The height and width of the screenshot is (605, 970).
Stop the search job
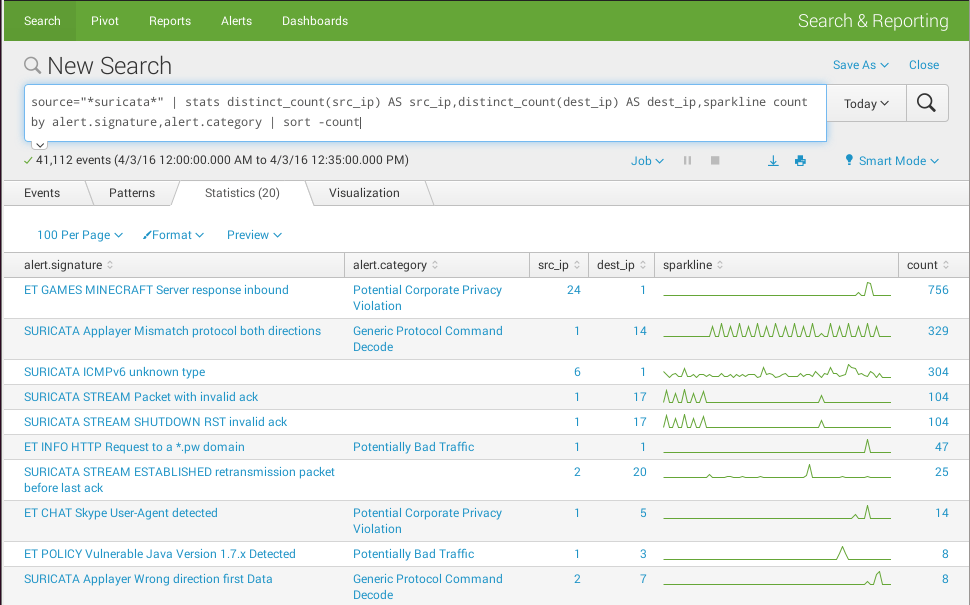715,161
